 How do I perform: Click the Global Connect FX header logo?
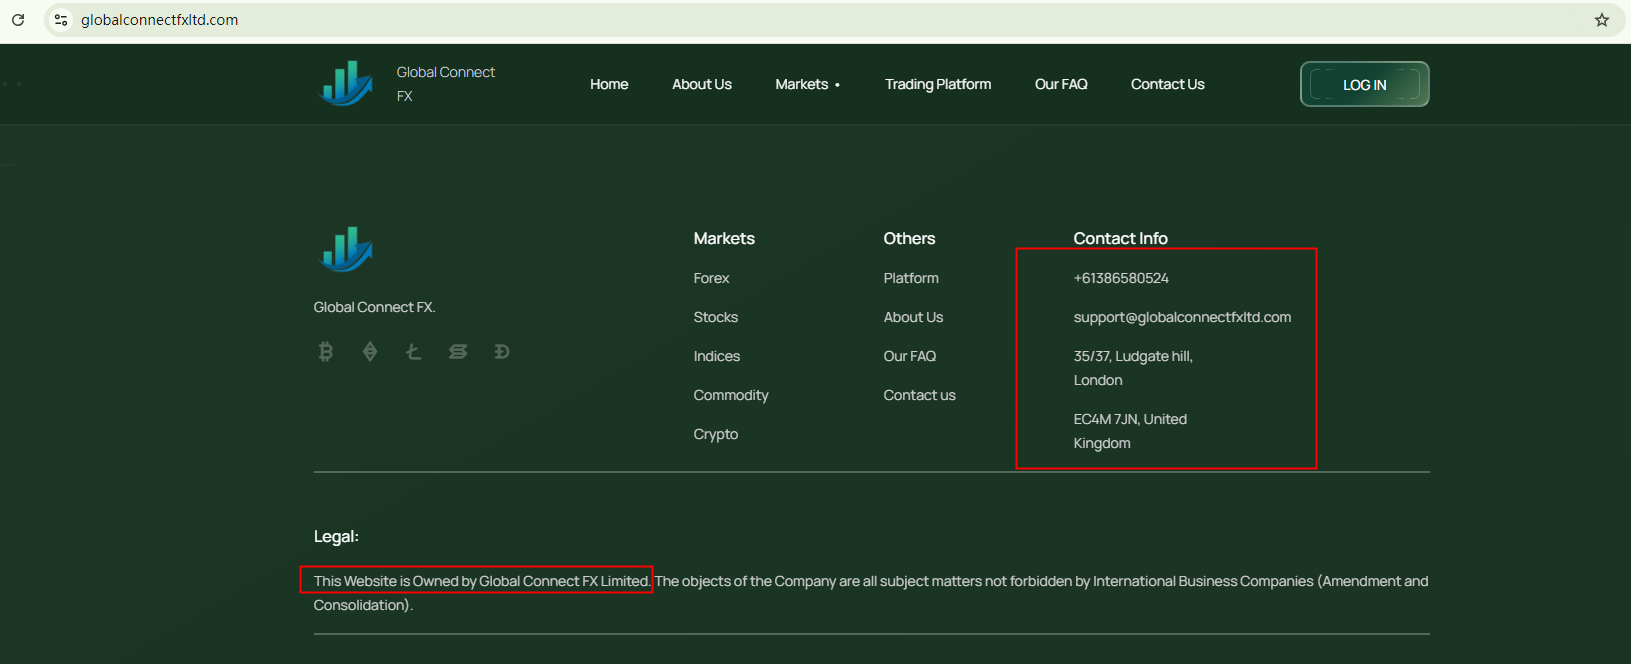coord(346,84)
